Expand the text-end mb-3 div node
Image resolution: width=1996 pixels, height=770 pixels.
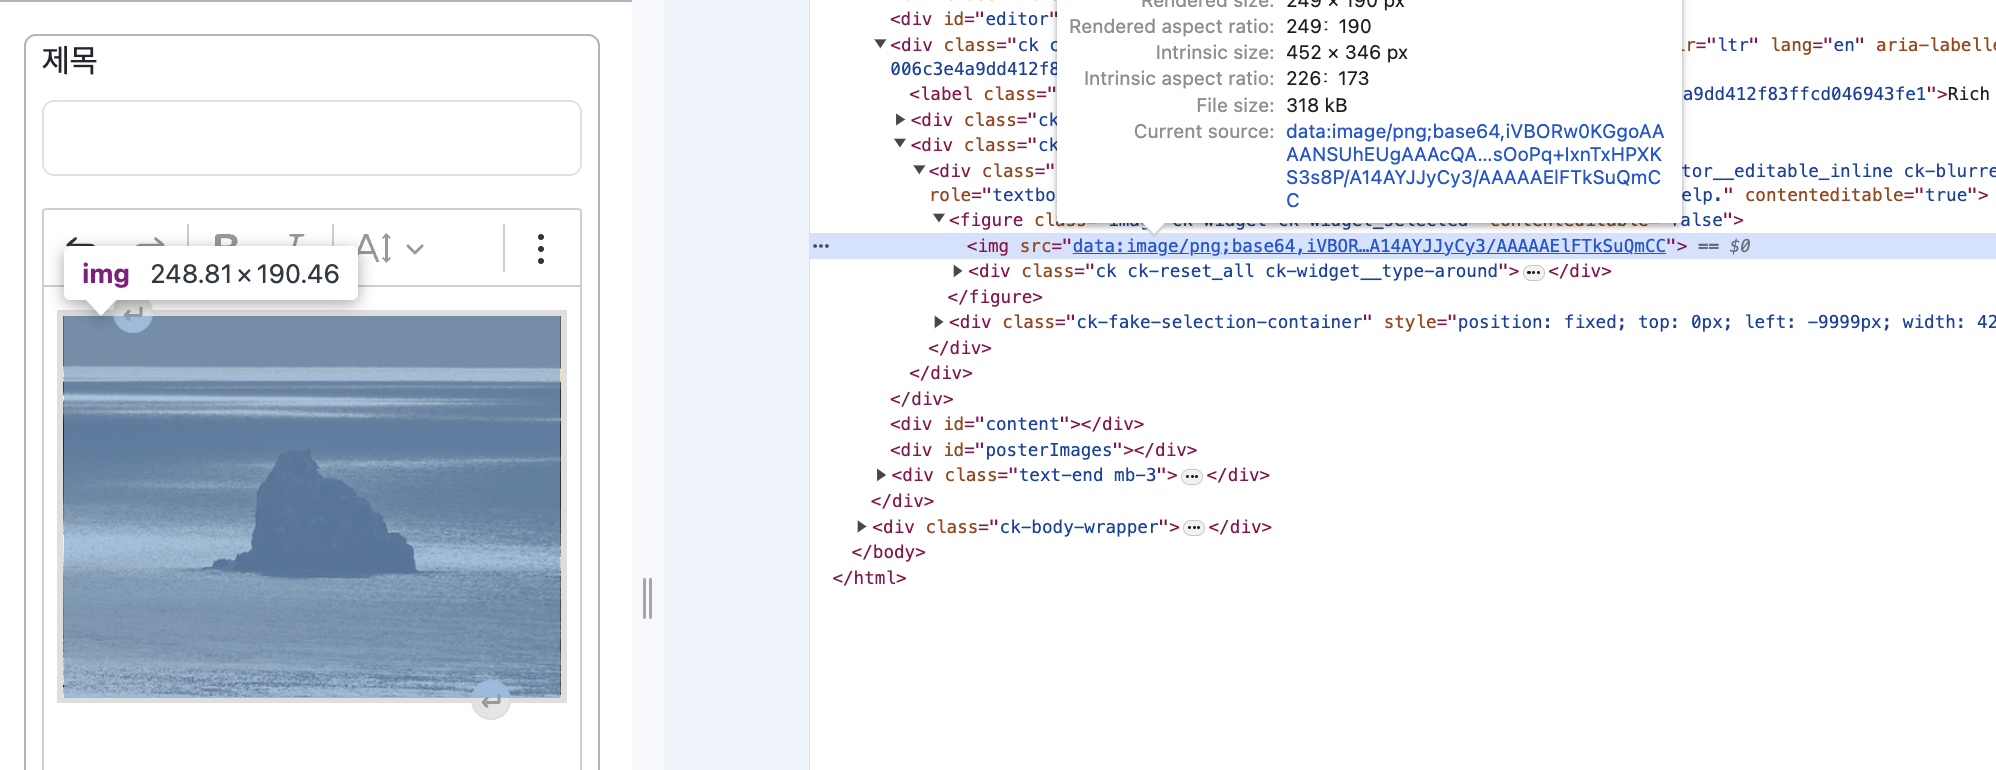(x=880, y=475)
